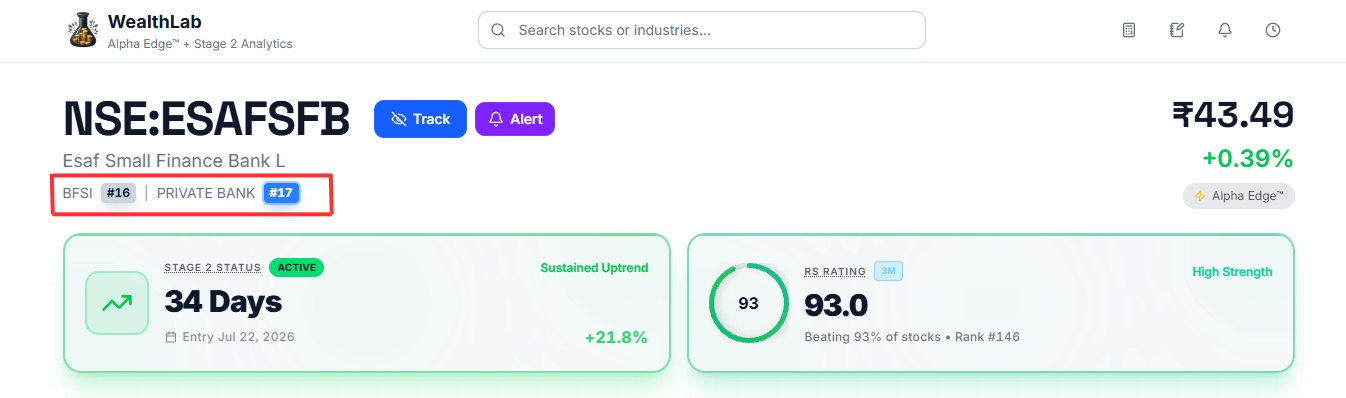
Task: Click the ACTIVE status pill
Action: [296, 267]
